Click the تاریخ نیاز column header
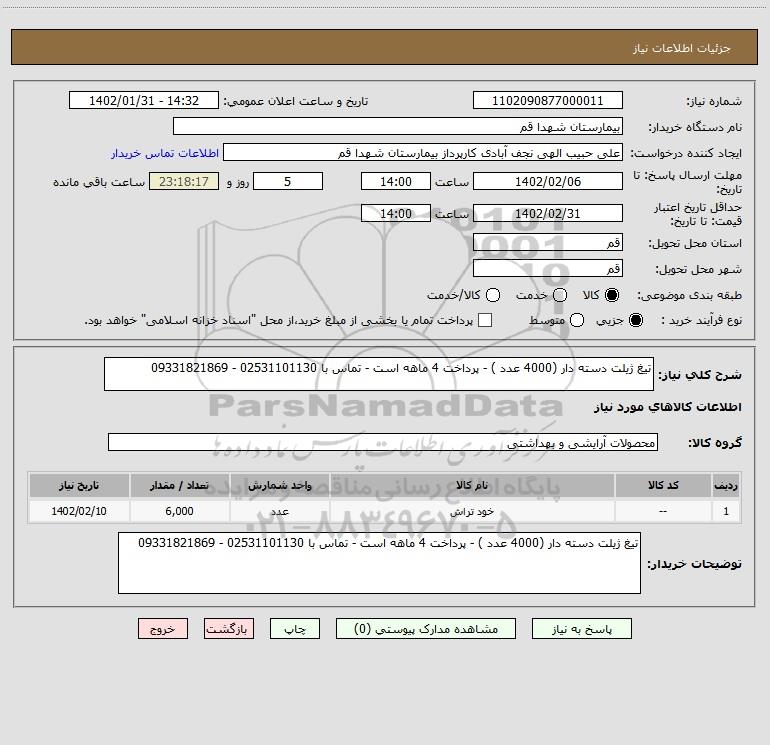The image size is (770, 745). pos(79,485)
